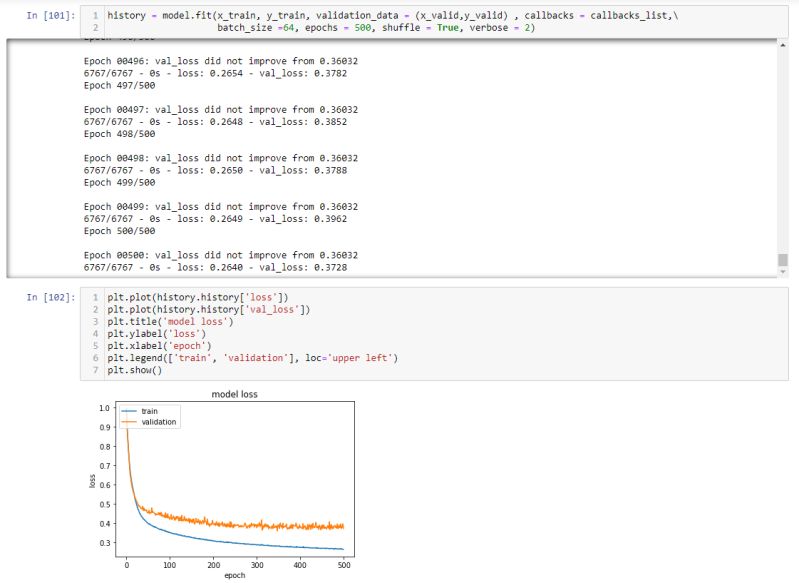The height and width of the screenshot is (583, 799).
Task: Click 'train' legend entry in plot
Action: pyautogui.click(x=149, y=411)
